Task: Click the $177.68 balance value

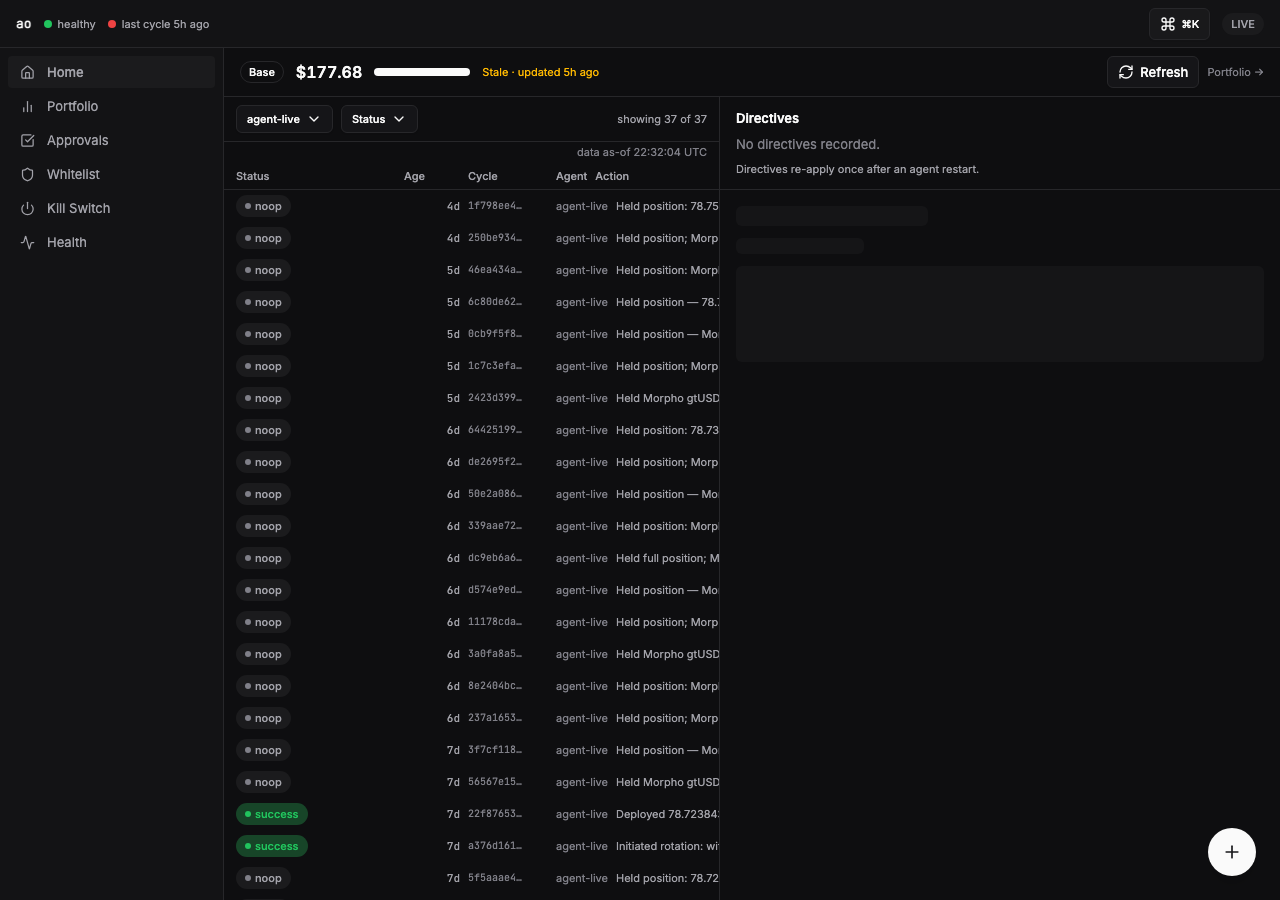Action: pos(329,72)
